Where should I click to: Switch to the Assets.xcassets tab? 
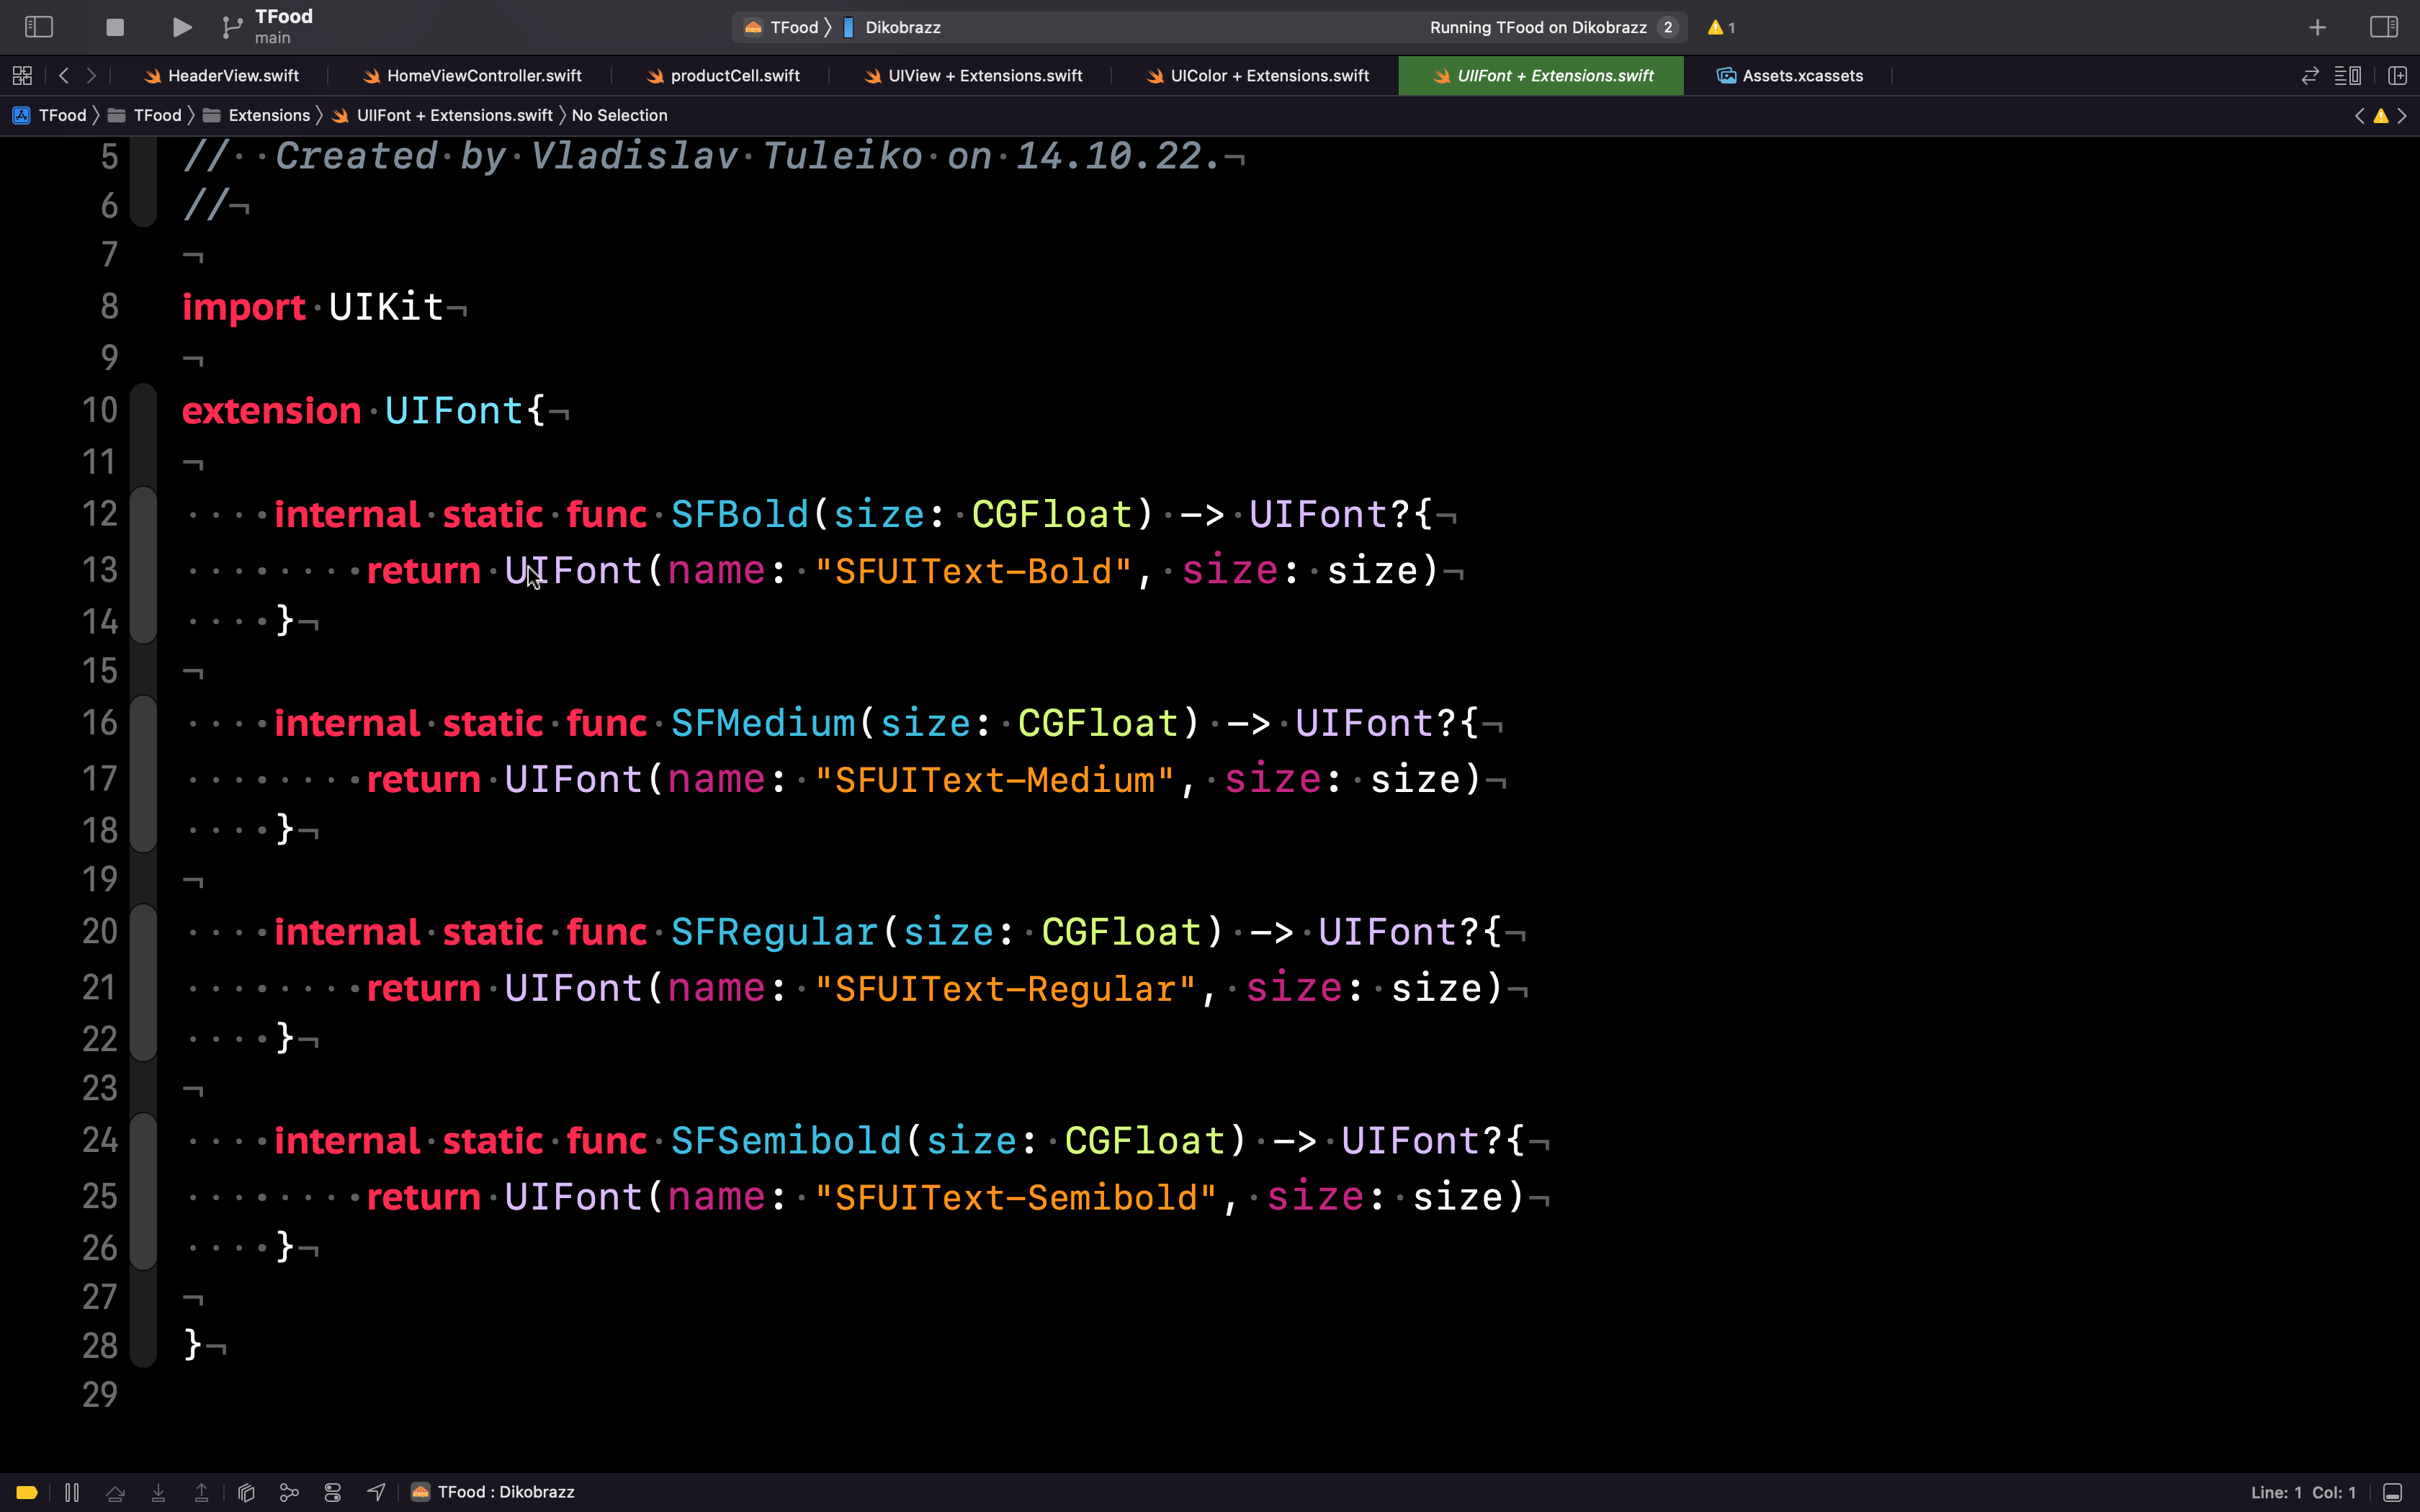pyautogui.click(x=1800, y=75)
